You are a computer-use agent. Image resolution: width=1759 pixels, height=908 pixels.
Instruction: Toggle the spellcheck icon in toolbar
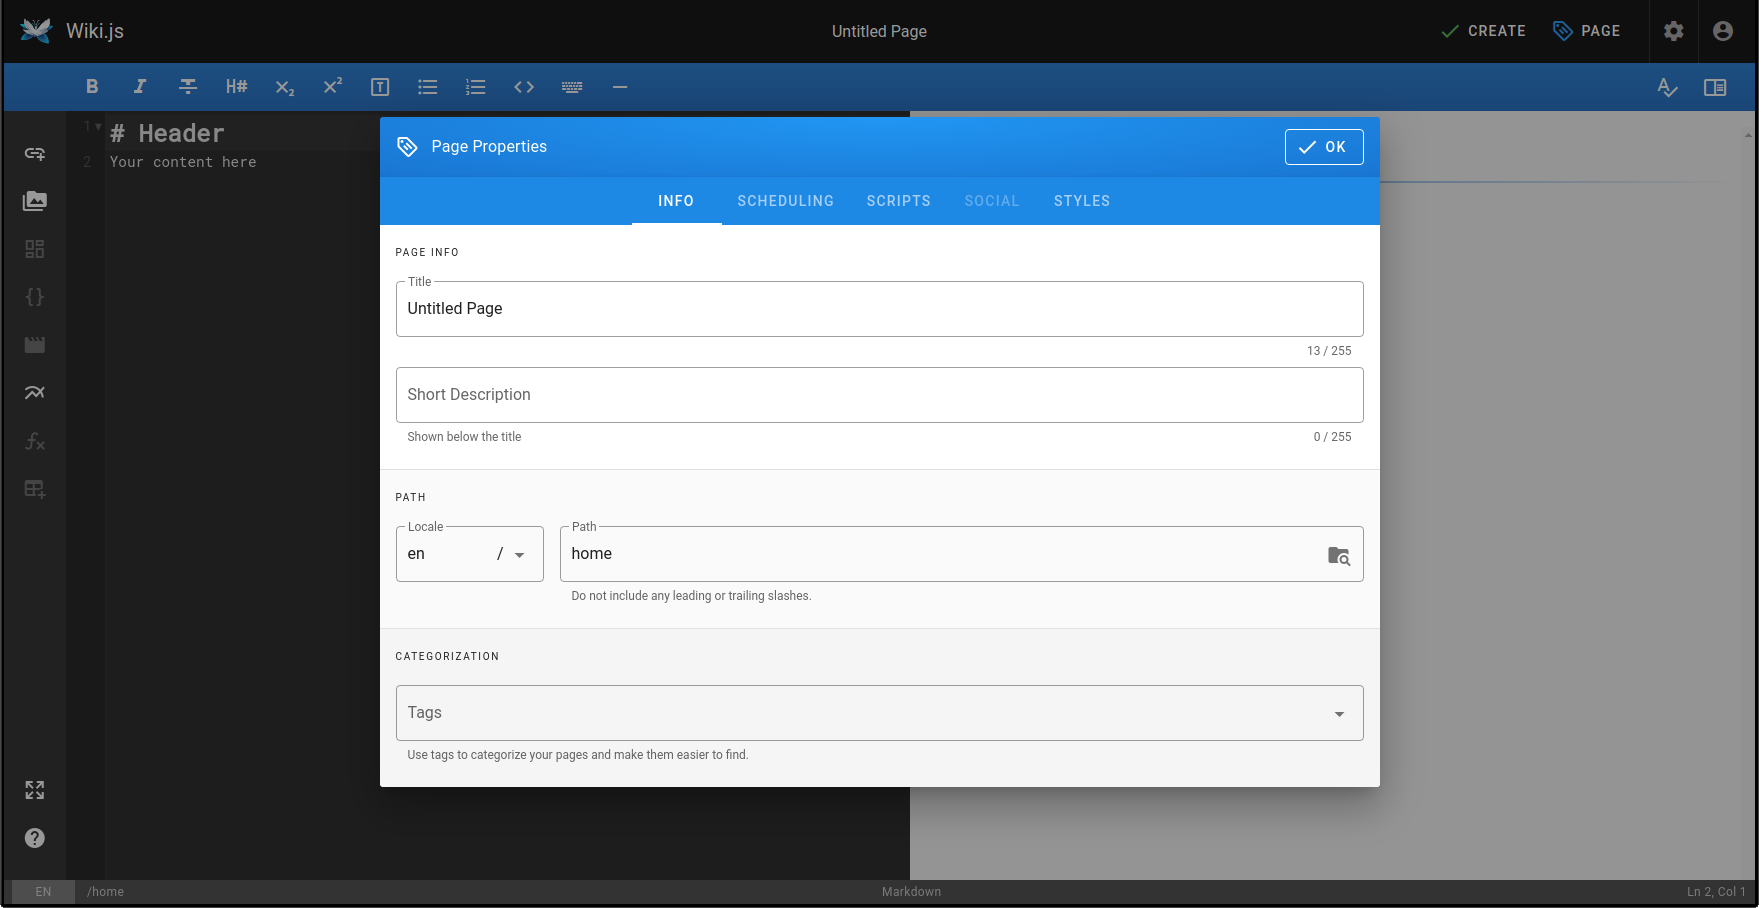point(1667,87)
